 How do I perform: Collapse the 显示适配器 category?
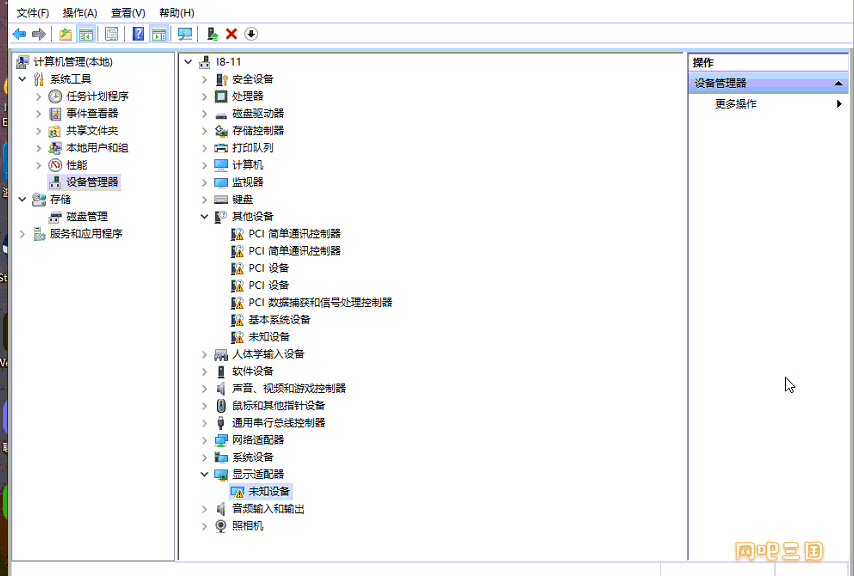pos(204,475)
